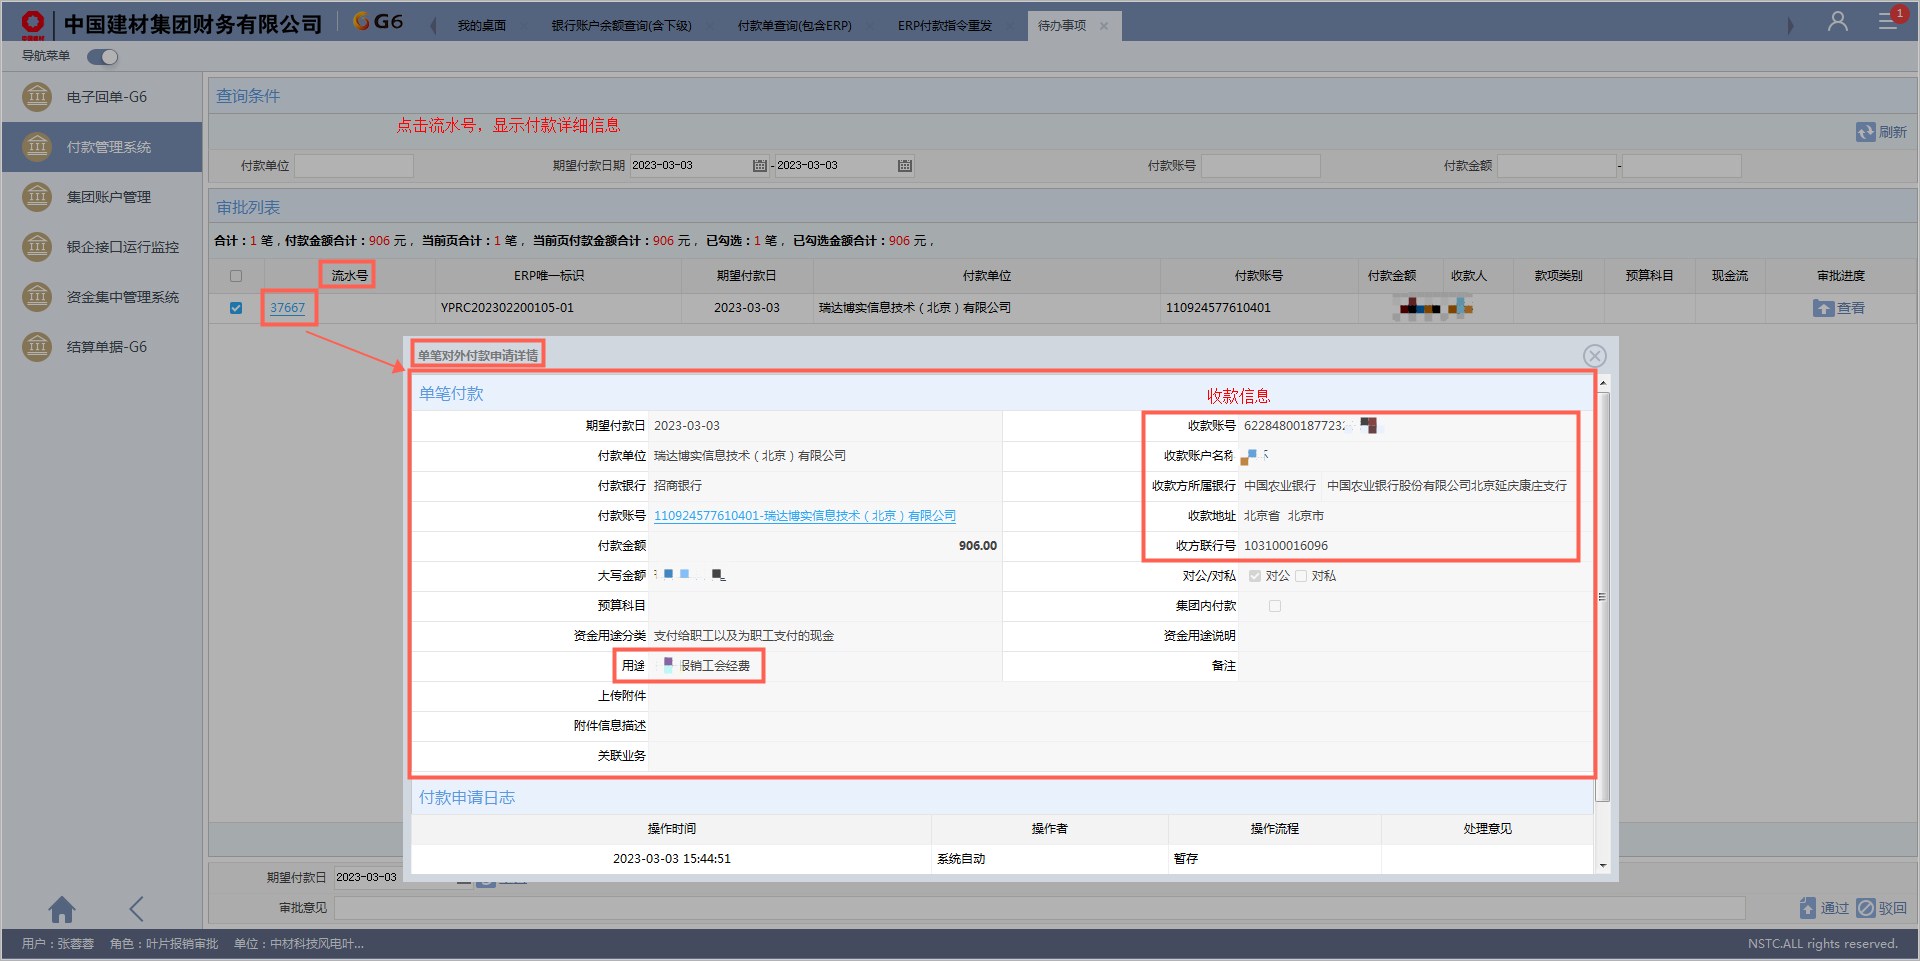The width and height of the screenshot is (1920, 961).
Task: Click the 审批意见 input field
Action: (1040, 908)
